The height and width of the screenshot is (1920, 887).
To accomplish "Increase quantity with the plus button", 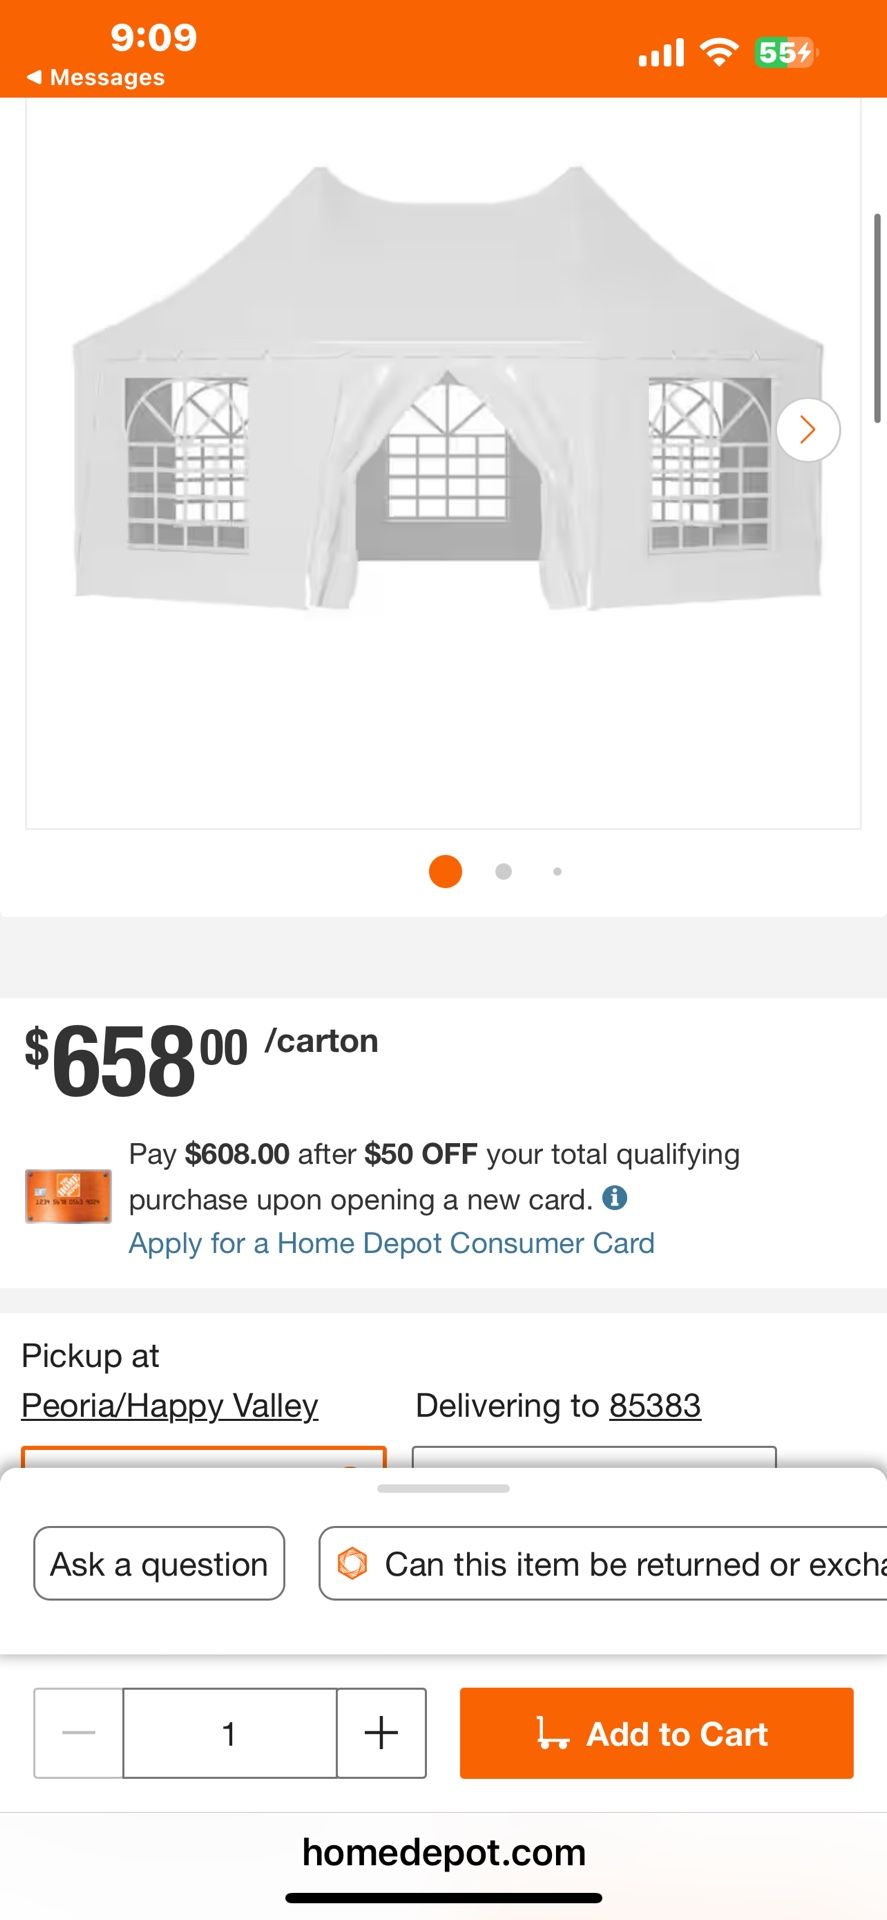I will (381, 1733).
